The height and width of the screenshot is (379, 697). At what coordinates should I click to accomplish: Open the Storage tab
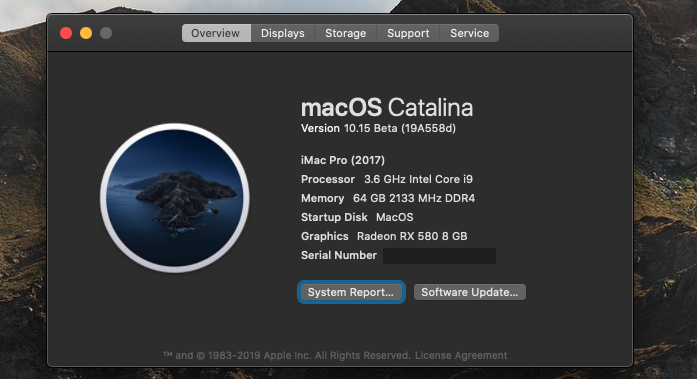[x=345, y=33]
